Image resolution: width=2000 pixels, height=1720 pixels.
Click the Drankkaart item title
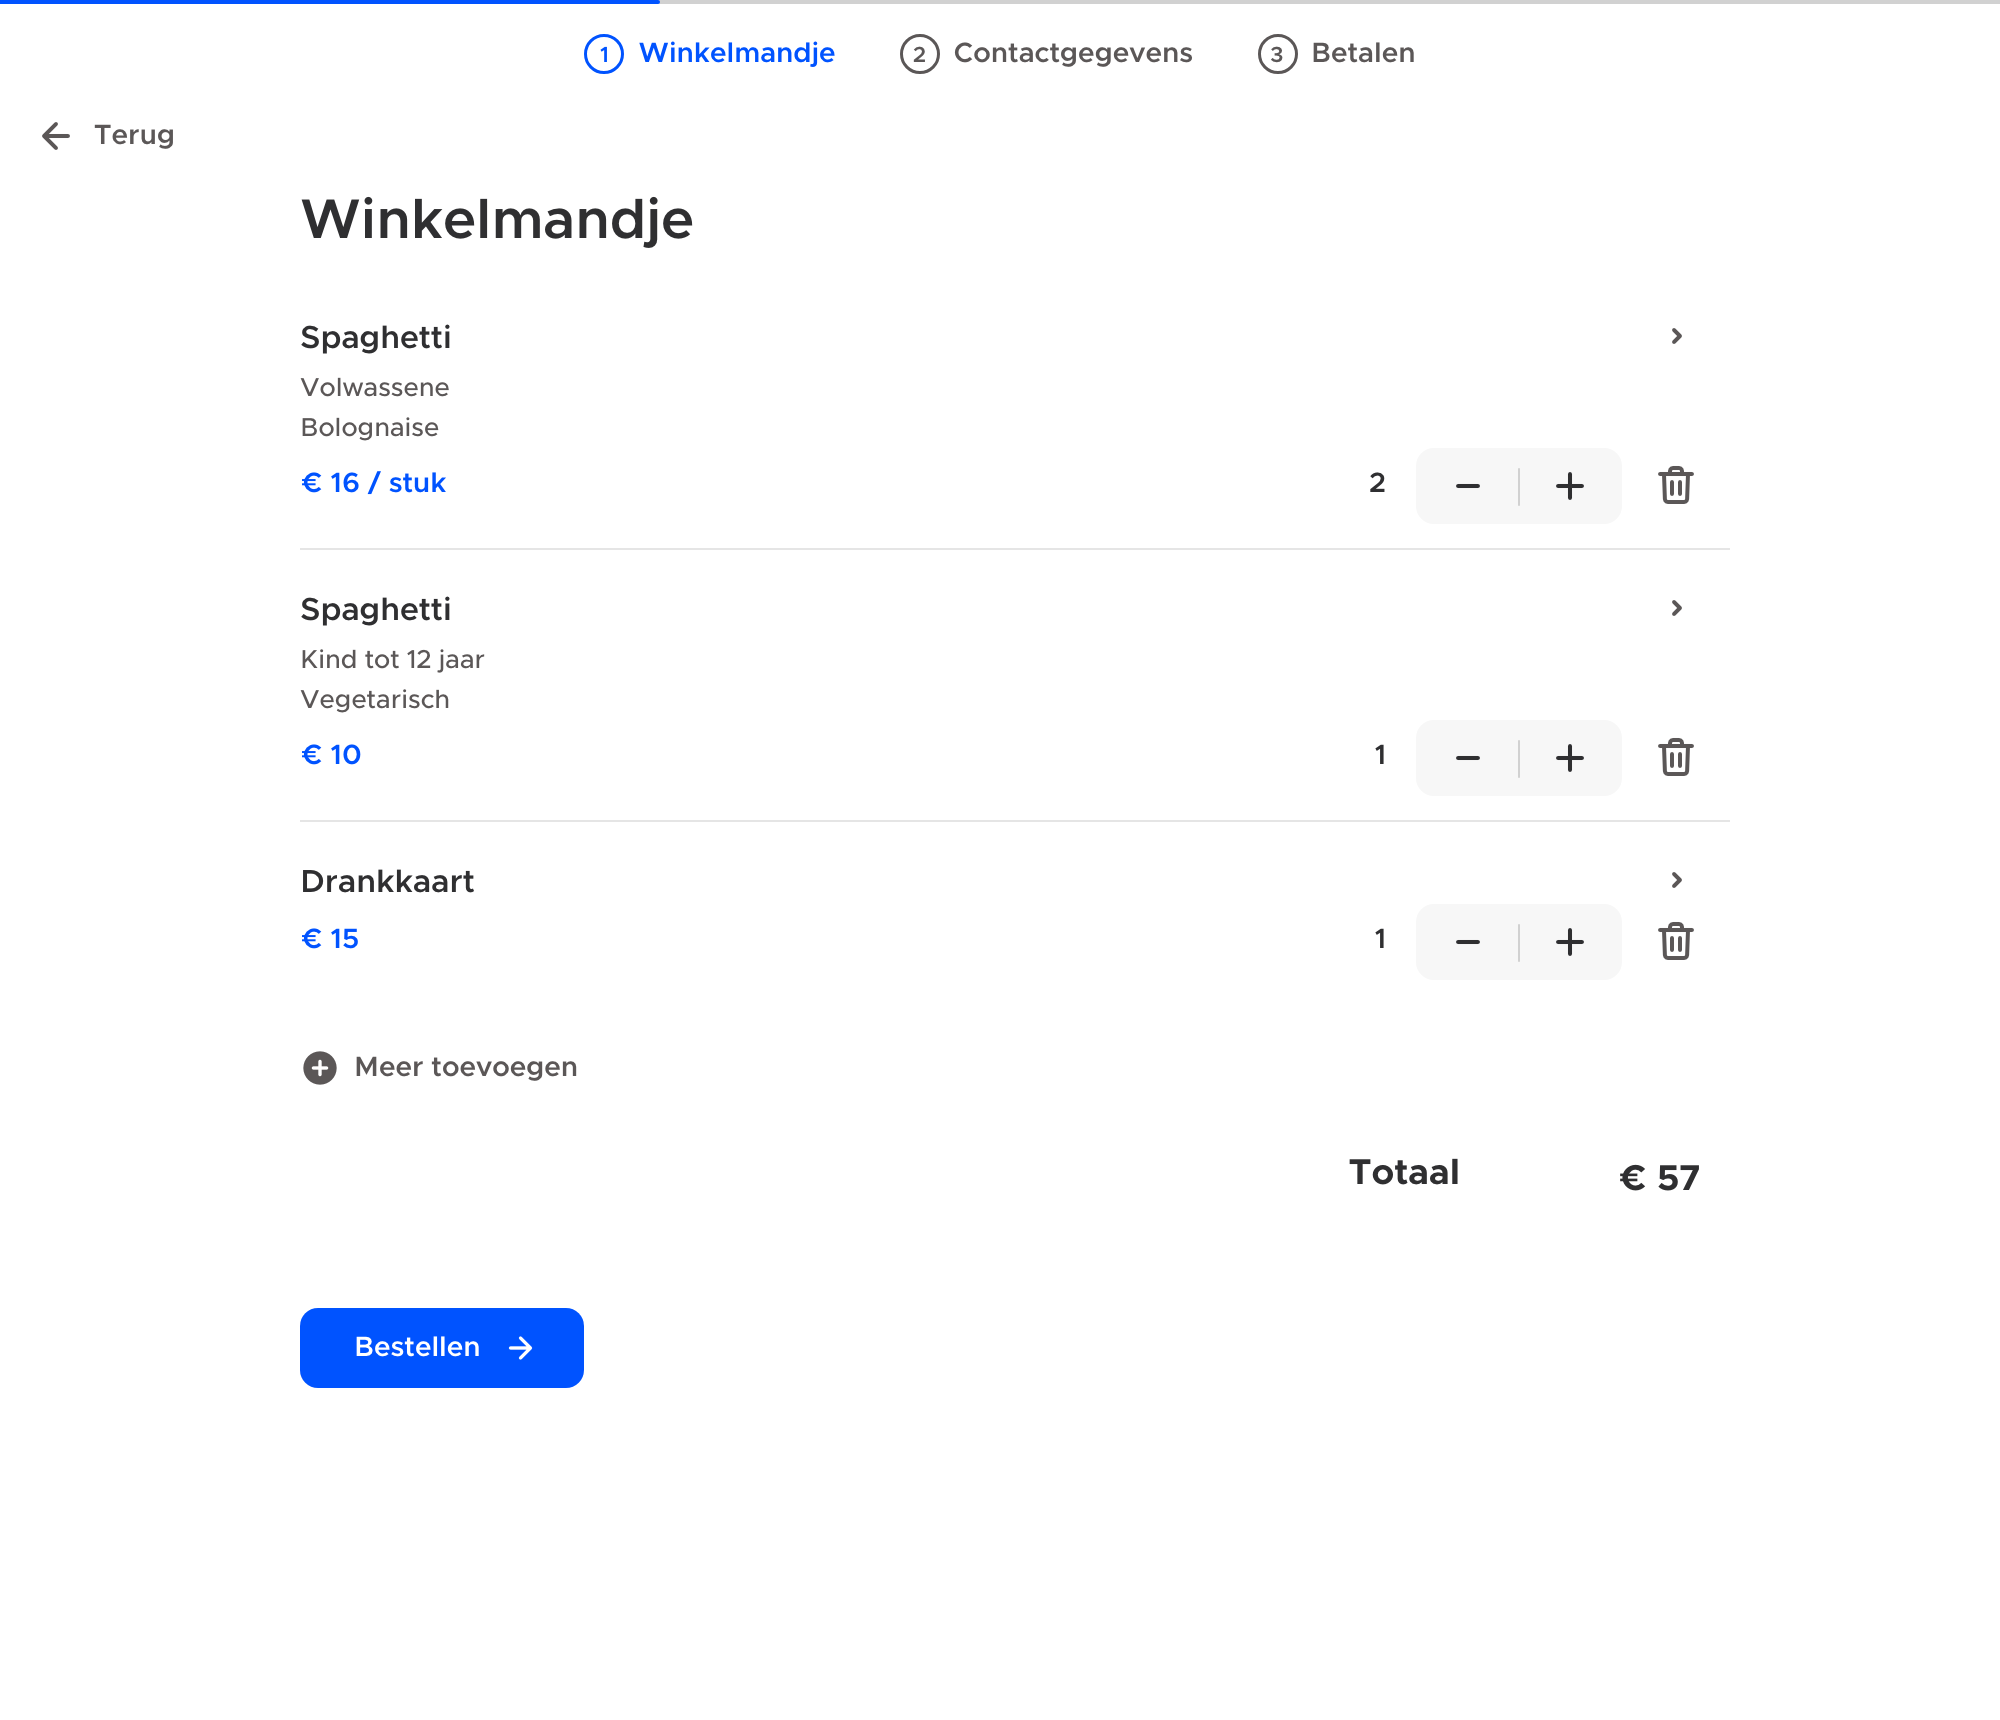pyautogui.click(x=387, y=881)
